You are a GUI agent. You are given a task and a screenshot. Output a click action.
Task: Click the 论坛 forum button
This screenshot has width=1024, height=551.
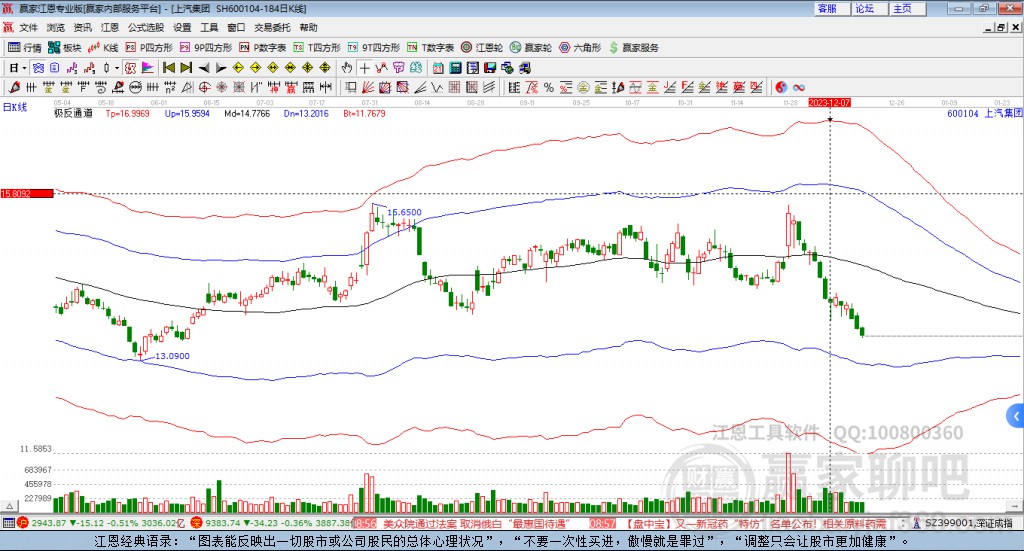click(x=870, y=8)
